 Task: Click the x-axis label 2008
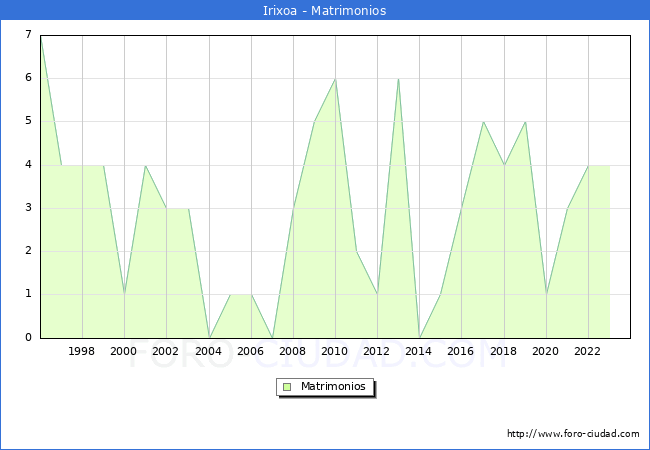293,351
